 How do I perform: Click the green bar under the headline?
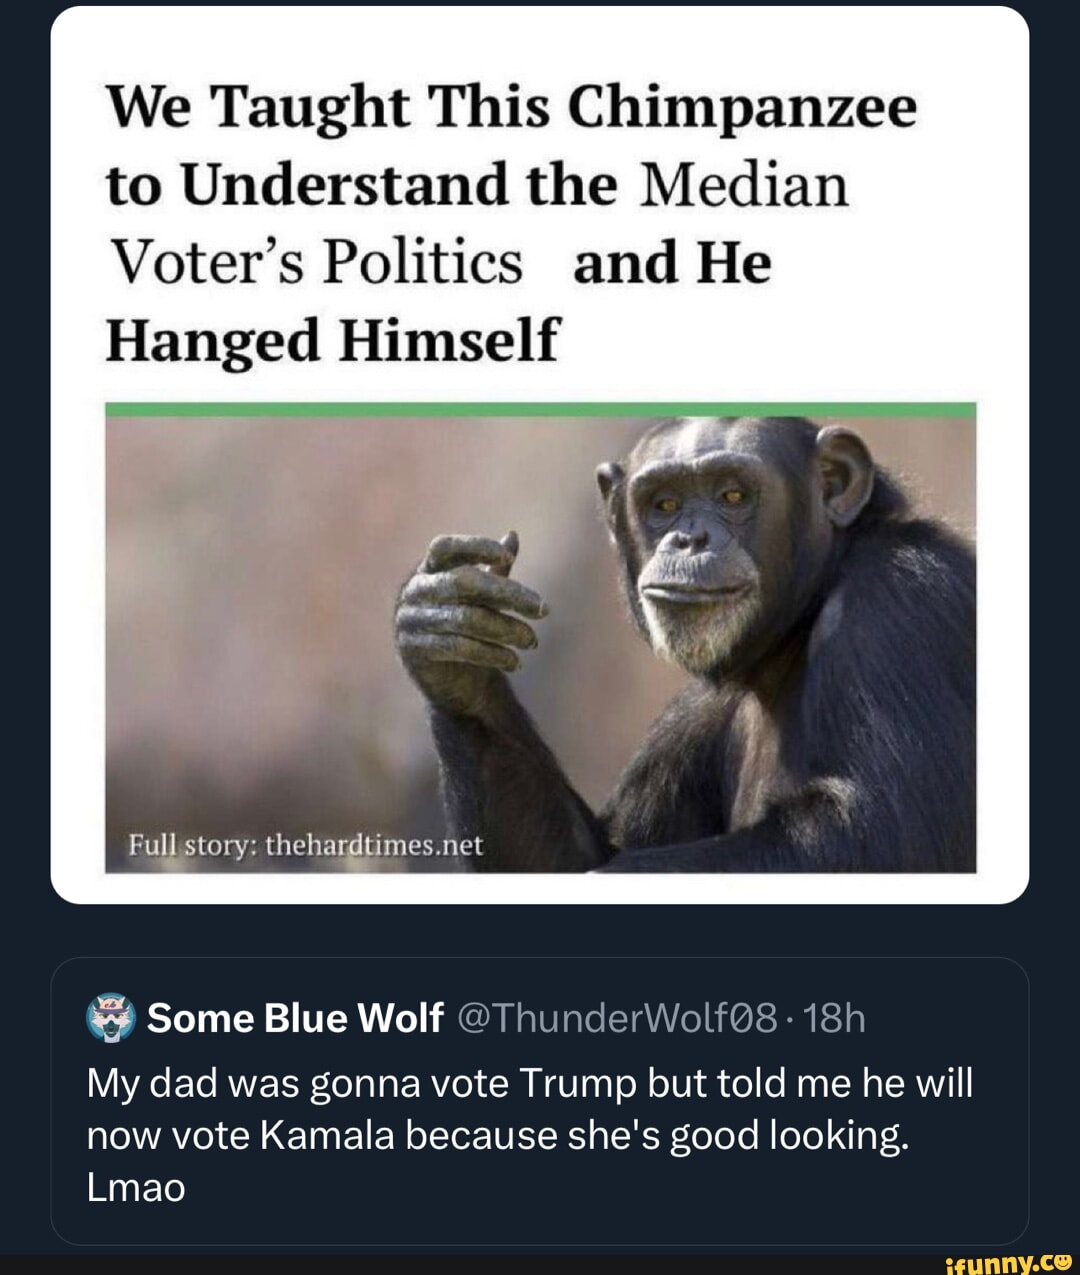click(540, 410)
